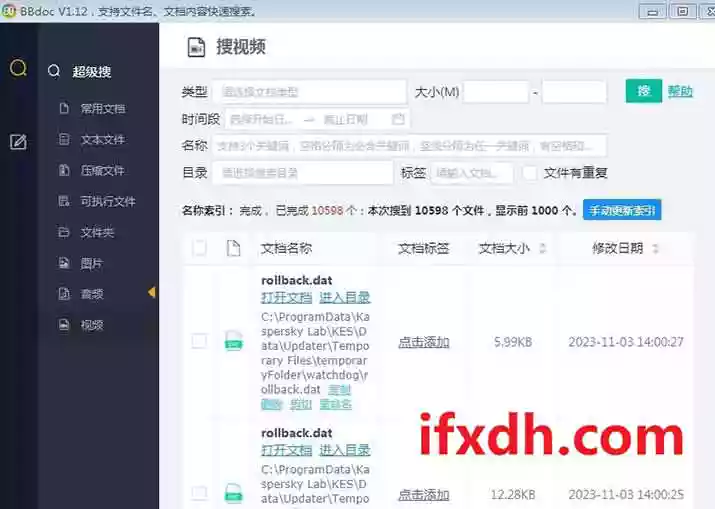This screenshot has height=509, width=715.
Task: Pick the end date in 时间段
Action: [x=346, y=119]
